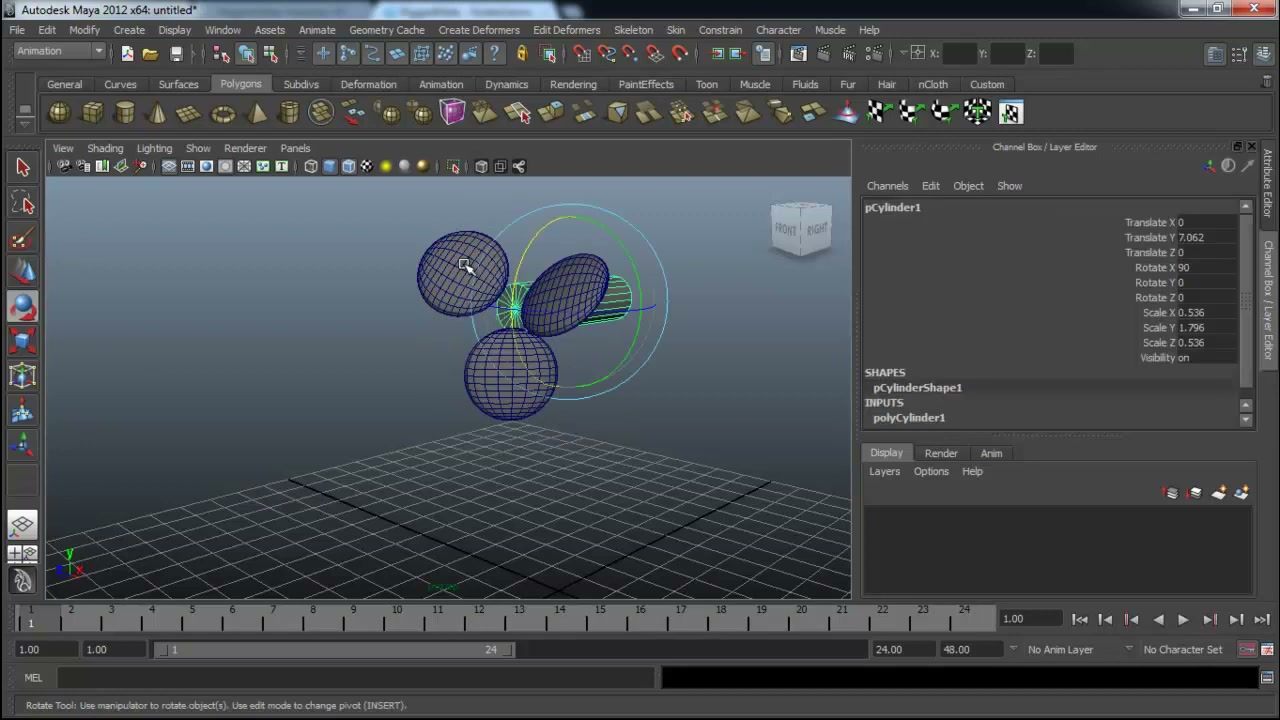Create a polygon cylinder from the shelf
Image resolution: width=1280 pixels, height=720 pixels.
(x=125, y=113)
